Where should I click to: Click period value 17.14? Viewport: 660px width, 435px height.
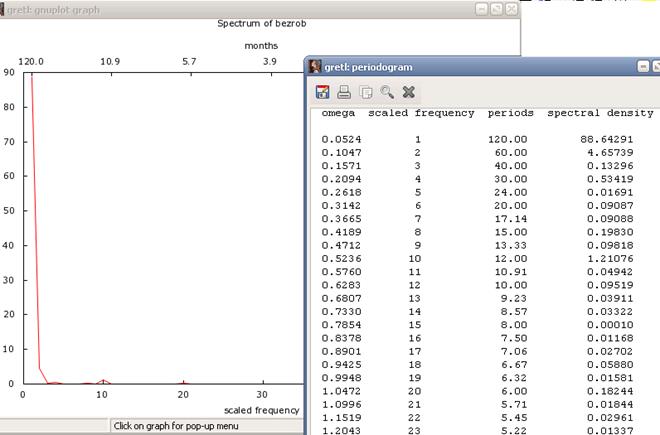(511, 219)
